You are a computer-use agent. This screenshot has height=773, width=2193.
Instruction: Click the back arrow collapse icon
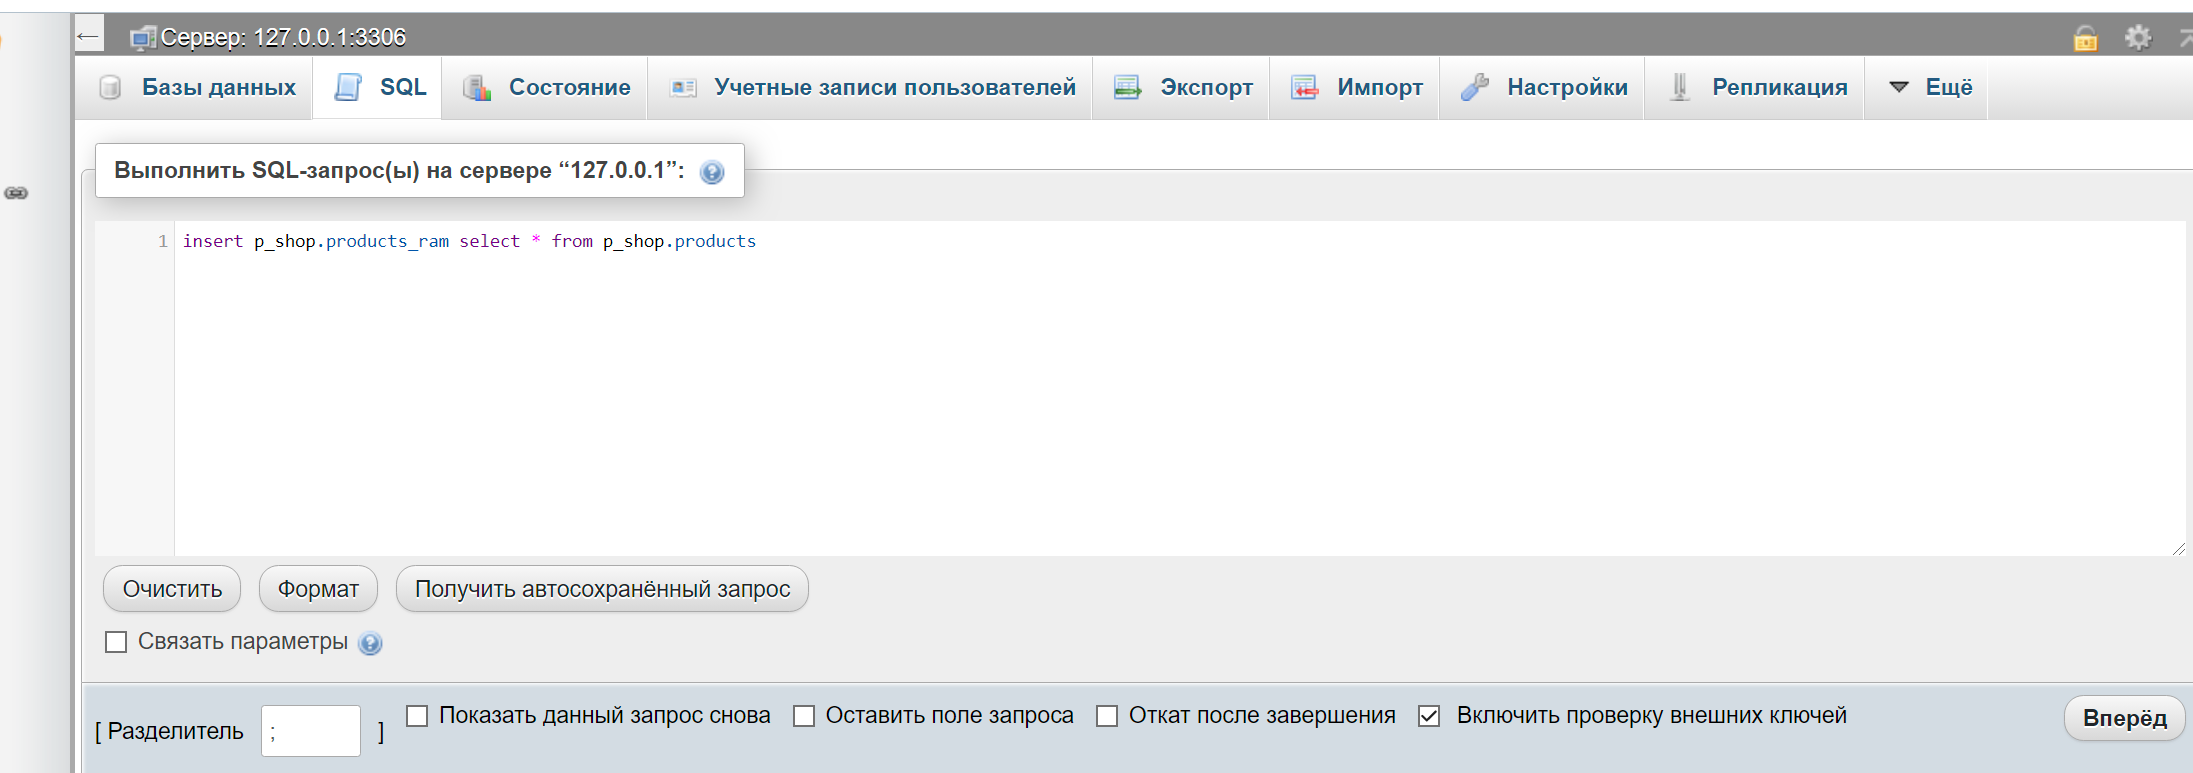[x=89, y=37]
